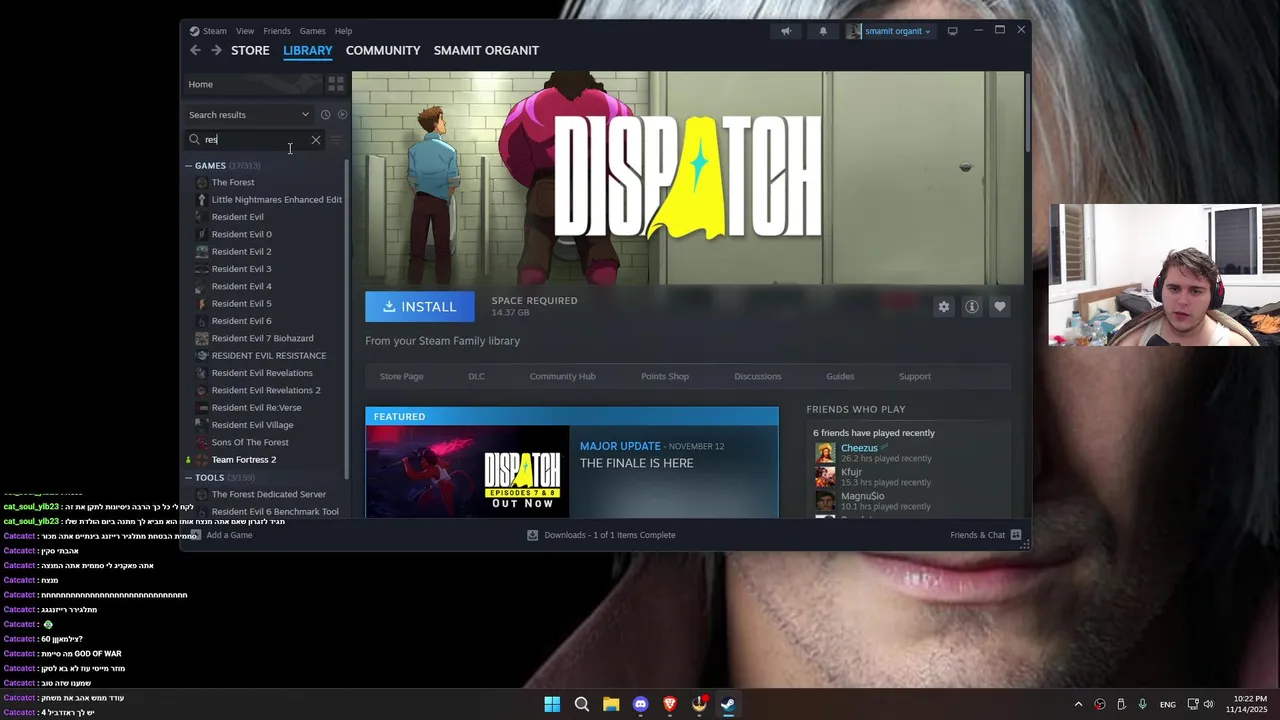Screen dimensions: 1280x720
Task: Open Dispatch settings gear
Action: click(943, 307)
